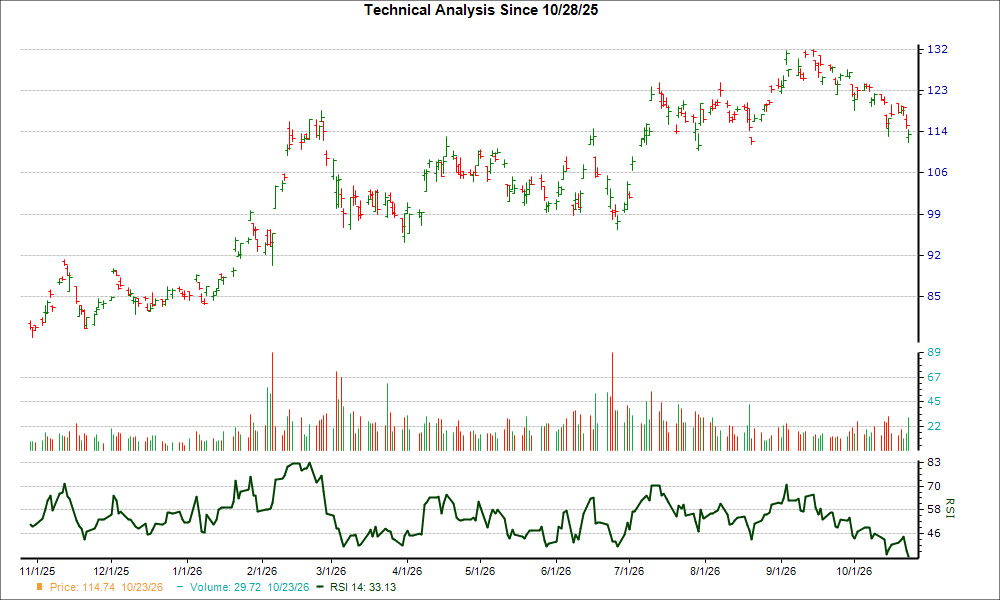Image resolution: width=1000 pixels, height=600 pixels.
Task: Click the 6/1/26 date label
Action: [x=555, y=571]
